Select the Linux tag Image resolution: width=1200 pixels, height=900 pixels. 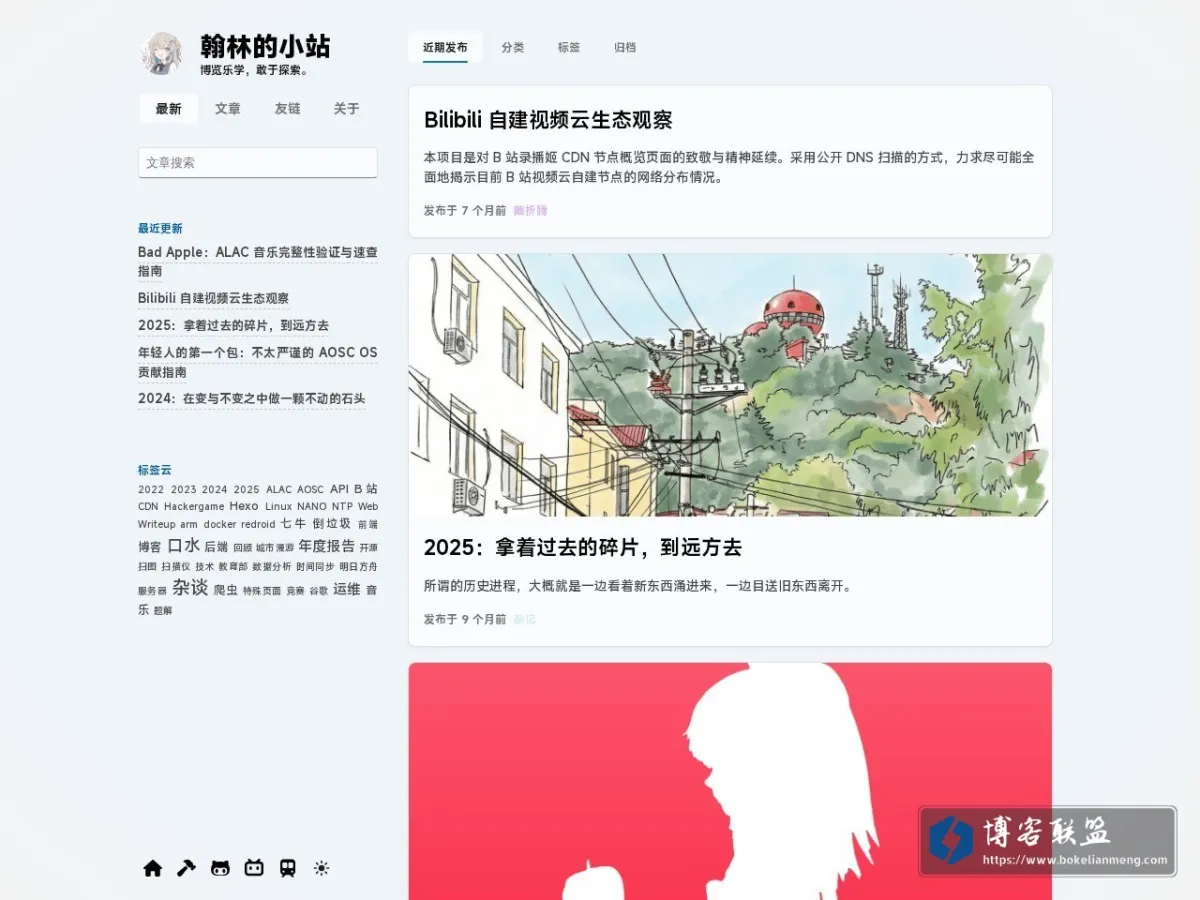tap(279, 506)
